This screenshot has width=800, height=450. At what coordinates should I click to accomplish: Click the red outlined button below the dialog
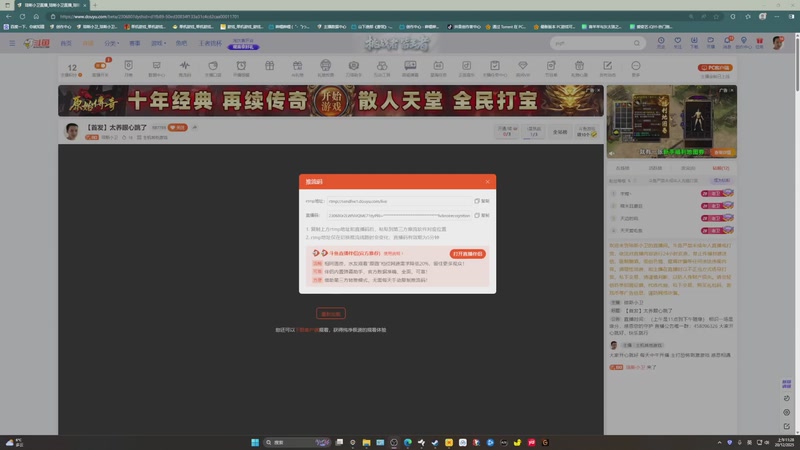pos(331,314)
